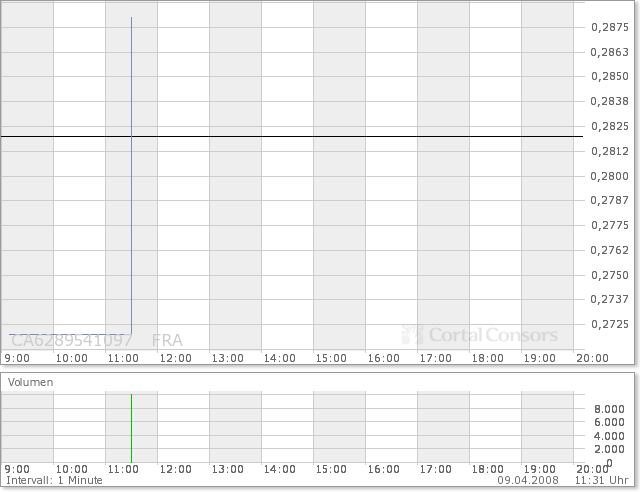
Task: Click 18:00 on the Volumen chart time axis
Action: point(488,469)
